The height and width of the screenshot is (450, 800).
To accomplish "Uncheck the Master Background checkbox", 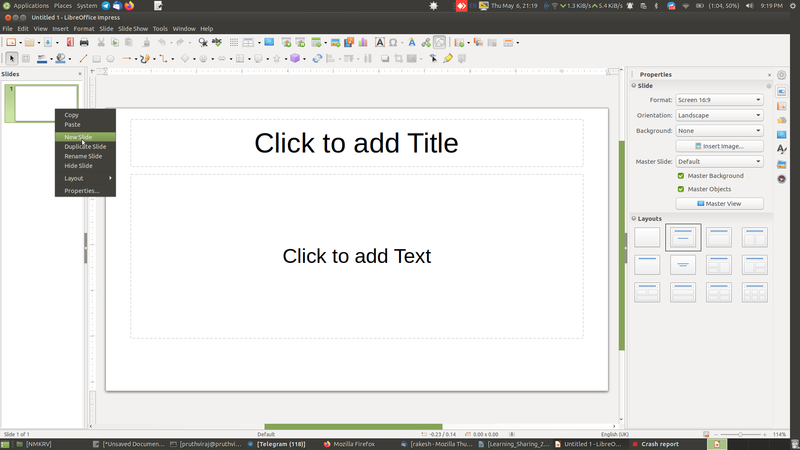I will pos(681,176).
